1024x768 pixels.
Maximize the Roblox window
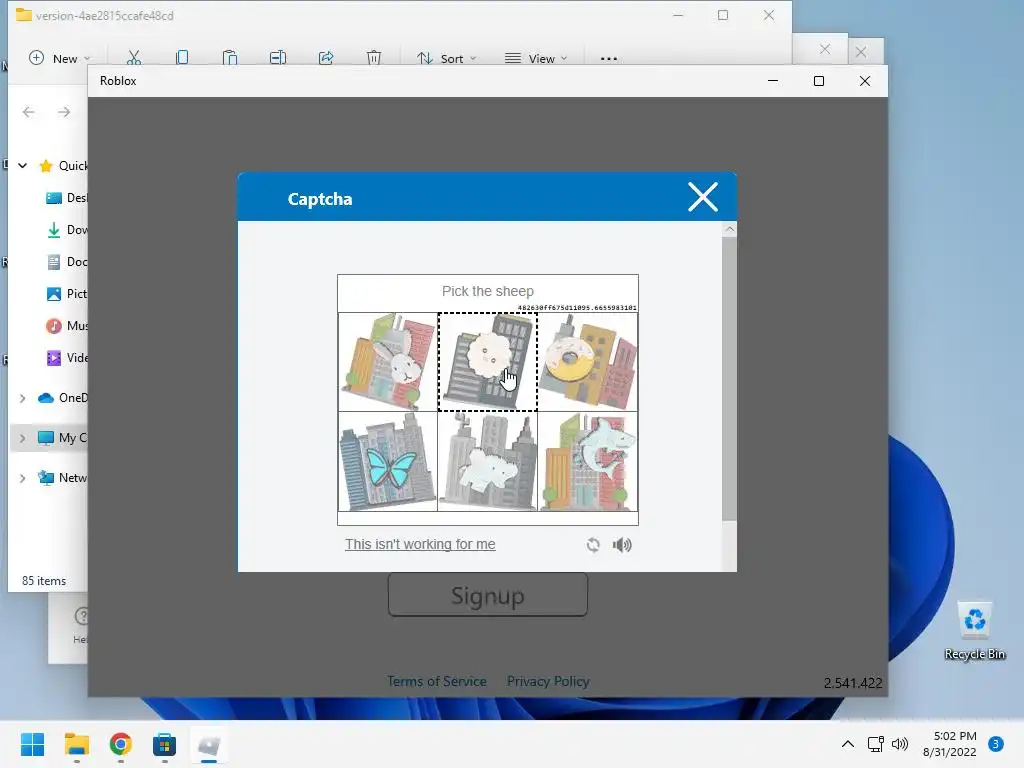(819, 81)
